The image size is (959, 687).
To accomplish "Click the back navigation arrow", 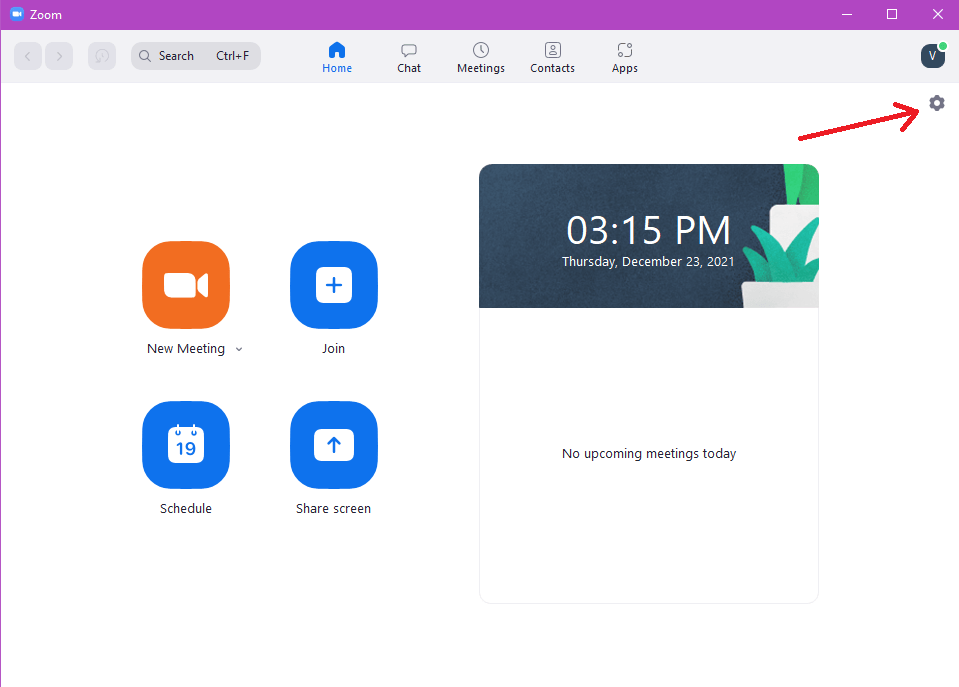I will coord(27,56).
